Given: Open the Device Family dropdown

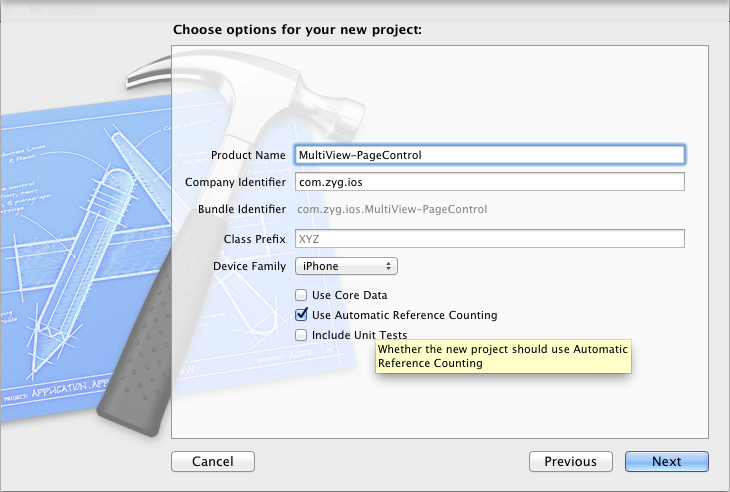Looking at the screenshot, I should point(346,266).
